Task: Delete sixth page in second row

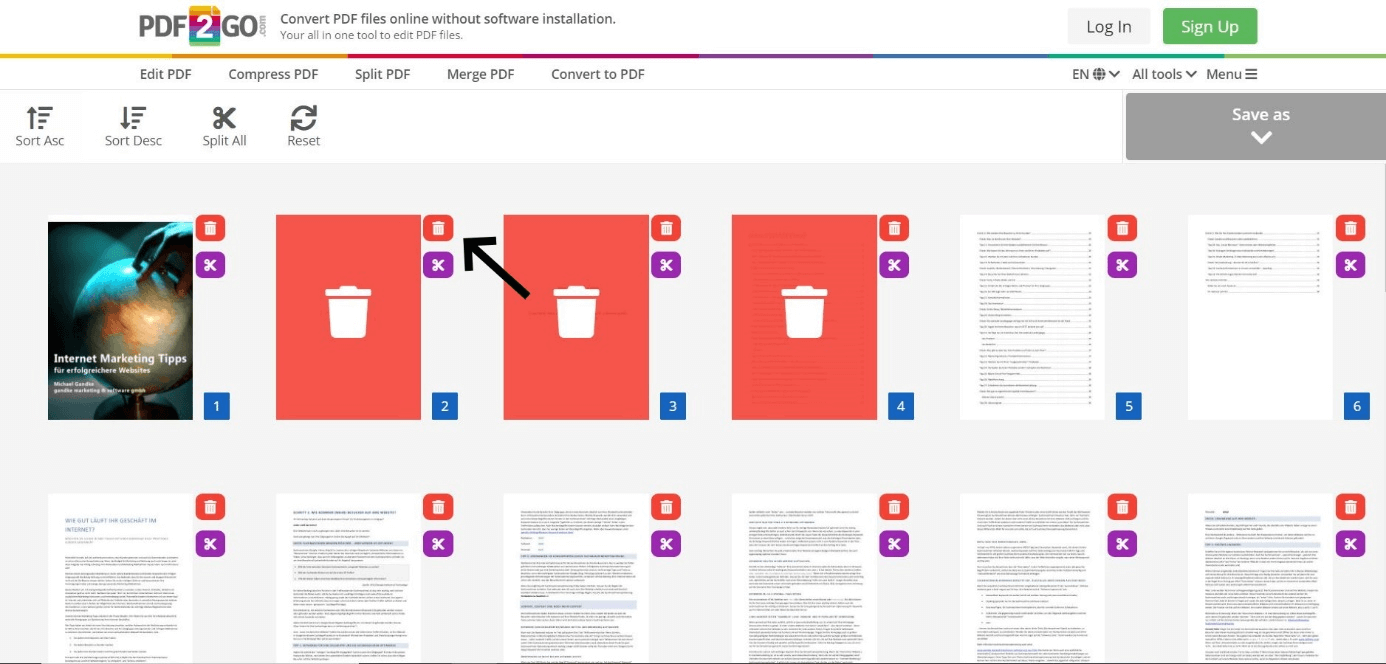Action: click(1350, 507)
